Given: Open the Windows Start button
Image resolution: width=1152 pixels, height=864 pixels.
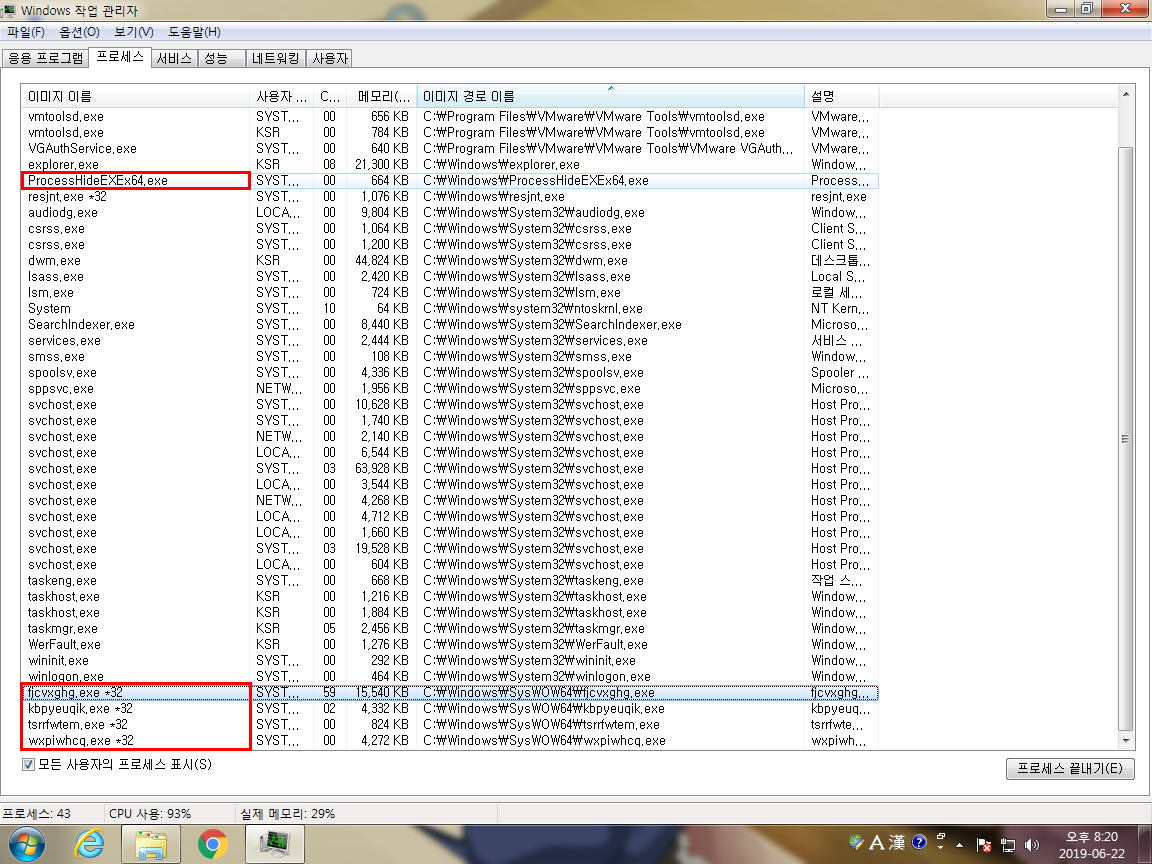Looking at the screenshot, I should [26, 844].
